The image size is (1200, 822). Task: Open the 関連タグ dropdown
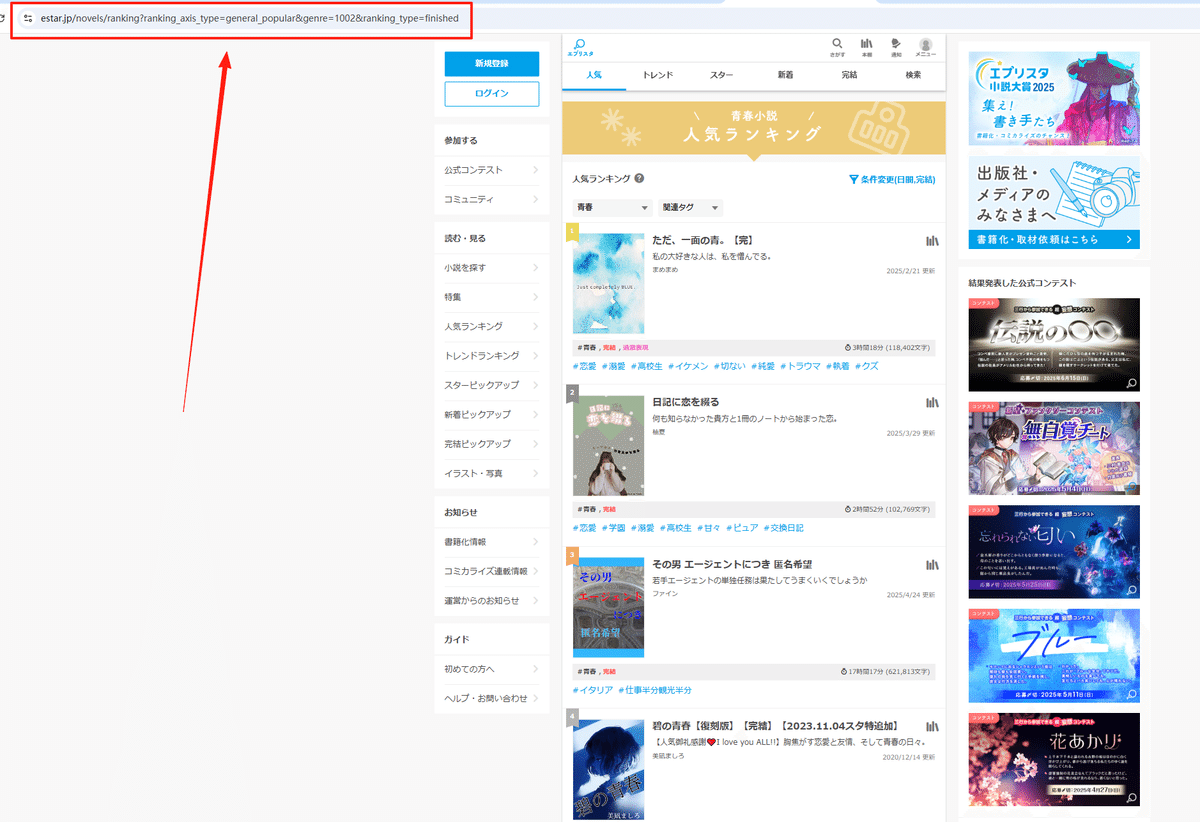point(690,208)
